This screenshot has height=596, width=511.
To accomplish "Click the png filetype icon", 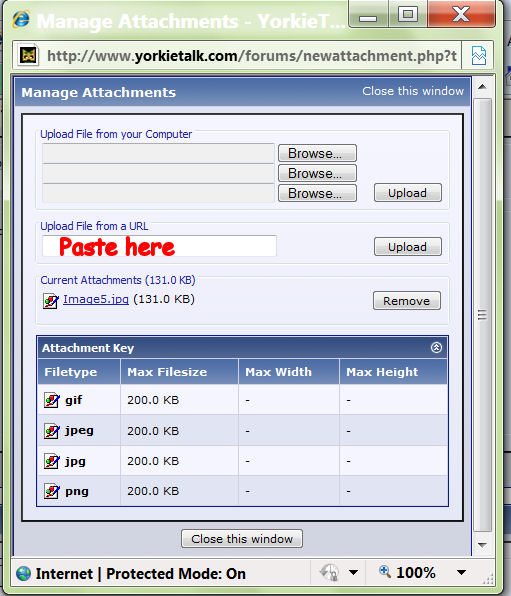I will [x=51, y=491].
